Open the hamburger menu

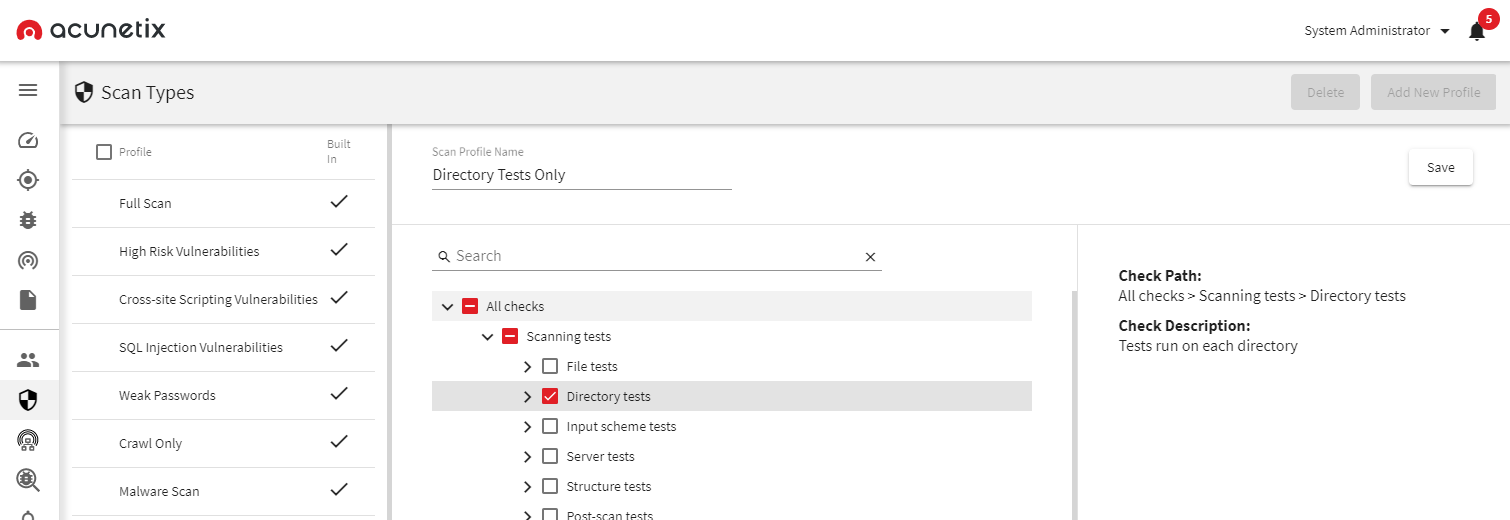coord(28,90)
